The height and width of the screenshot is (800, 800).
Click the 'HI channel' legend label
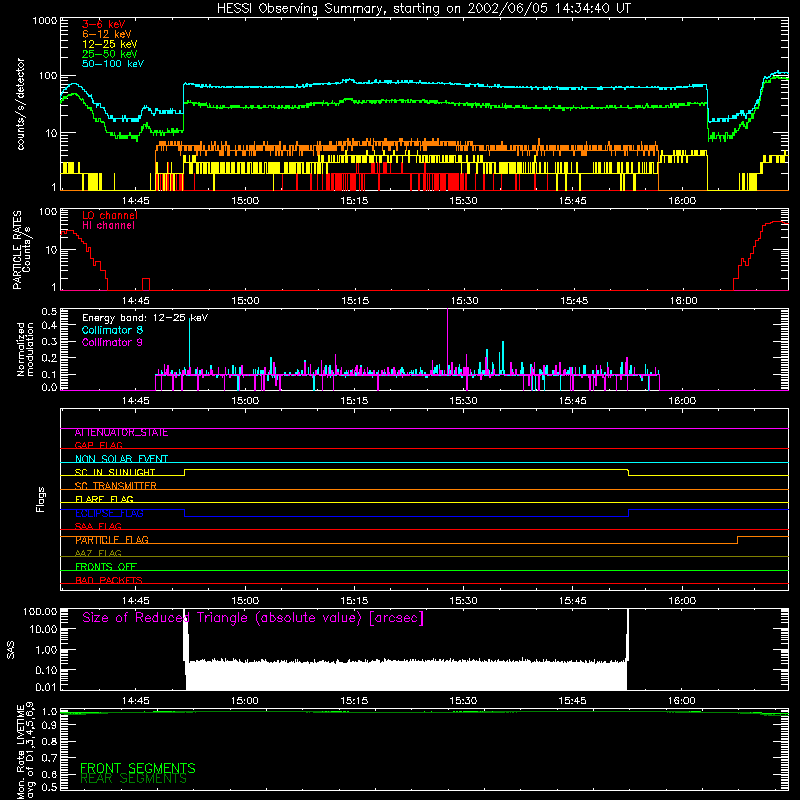click(108, 226)
